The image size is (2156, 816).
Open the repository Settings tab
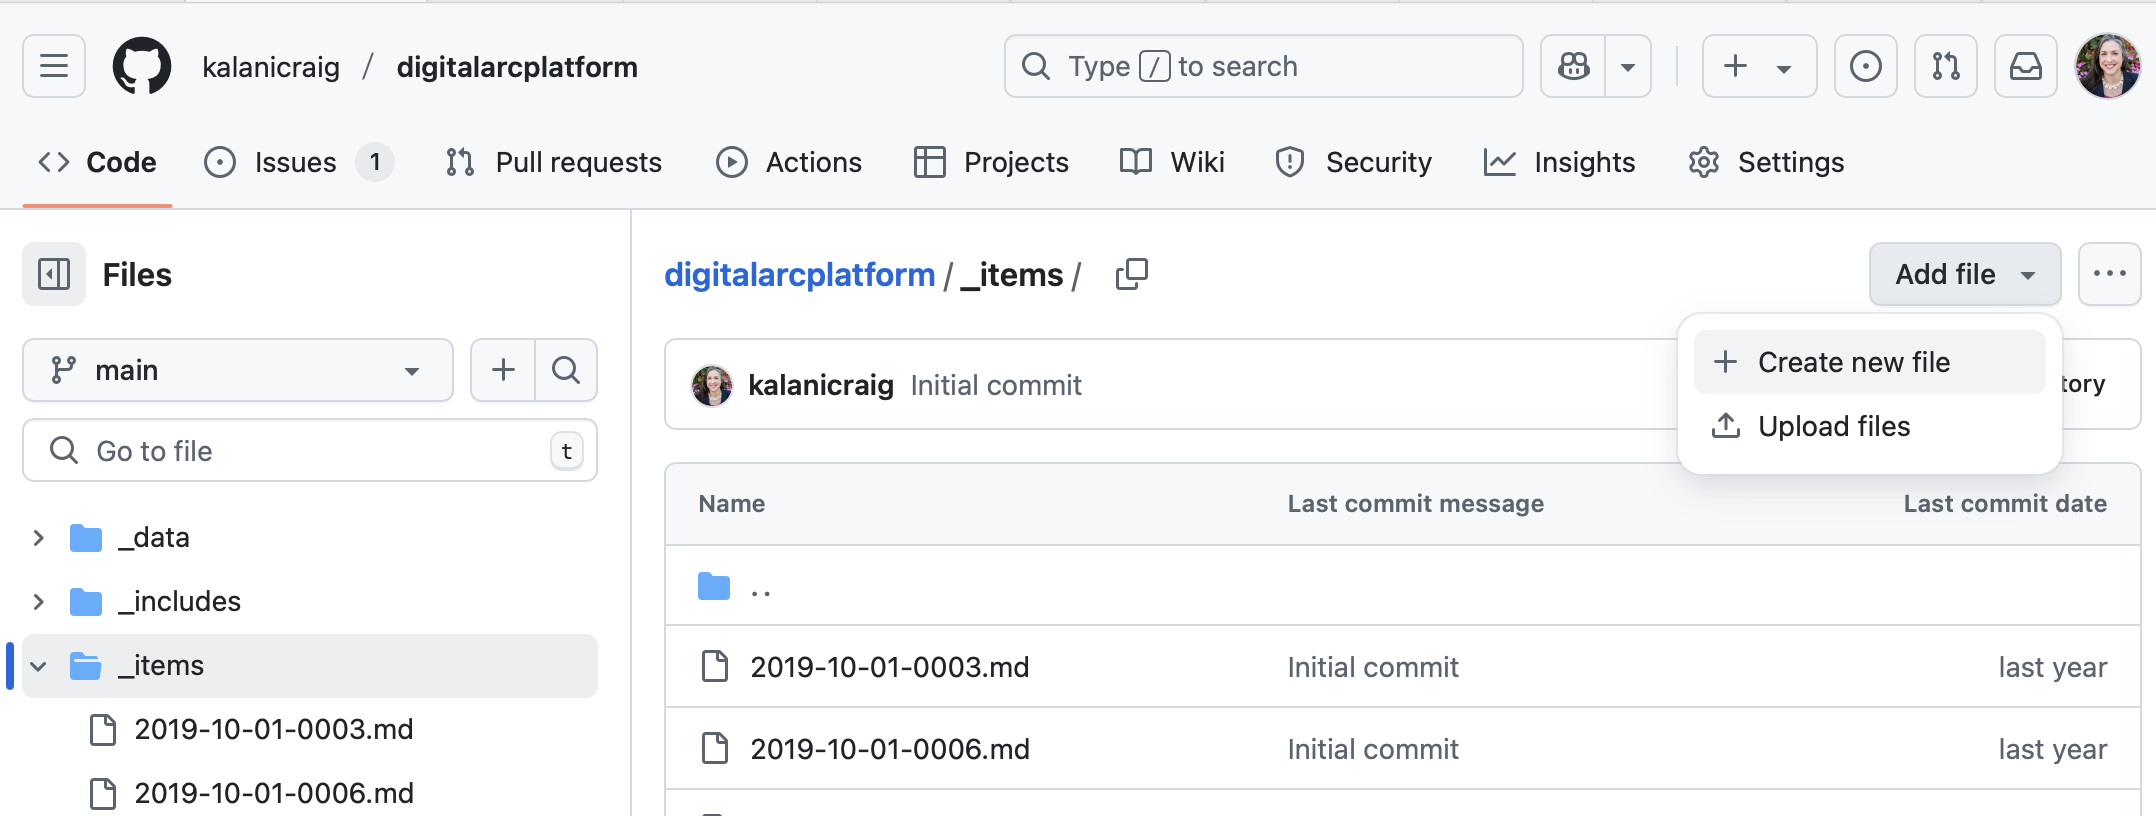[x=1766, y=162]
